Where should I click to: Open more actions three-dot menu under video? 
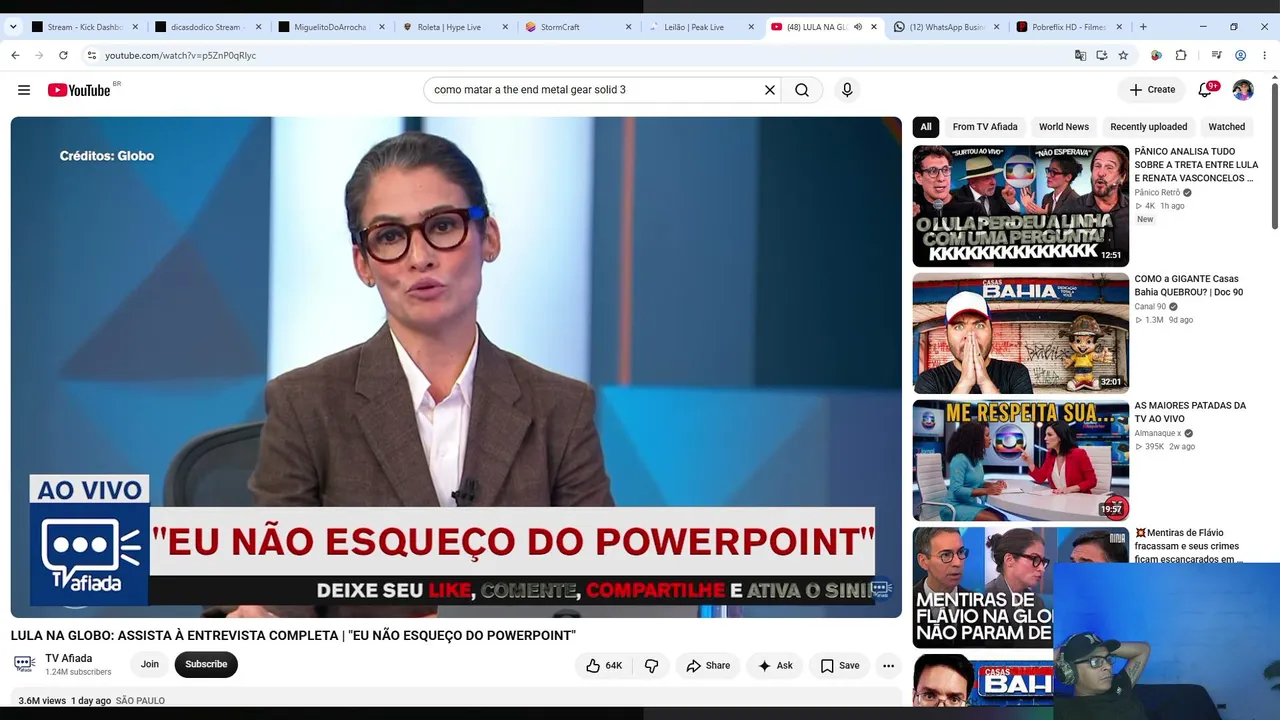[888, 665]
